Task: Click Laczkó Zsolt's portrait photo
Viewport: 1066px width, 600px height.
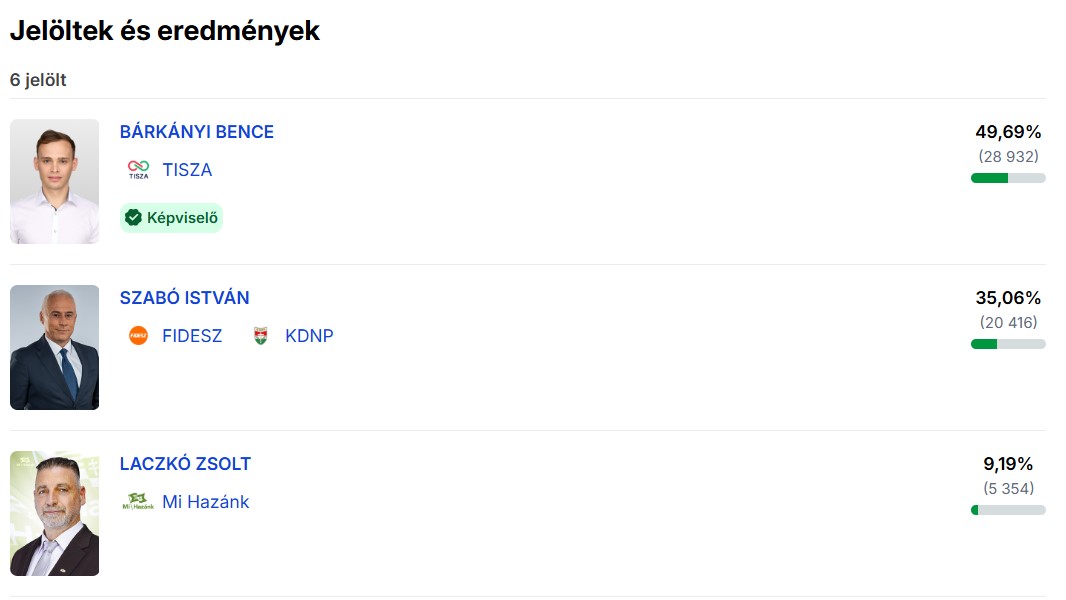Action: coord(55,513)
